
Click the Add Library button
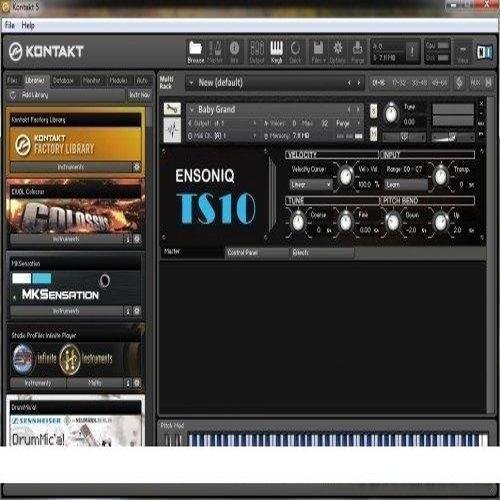coord(66,95)
